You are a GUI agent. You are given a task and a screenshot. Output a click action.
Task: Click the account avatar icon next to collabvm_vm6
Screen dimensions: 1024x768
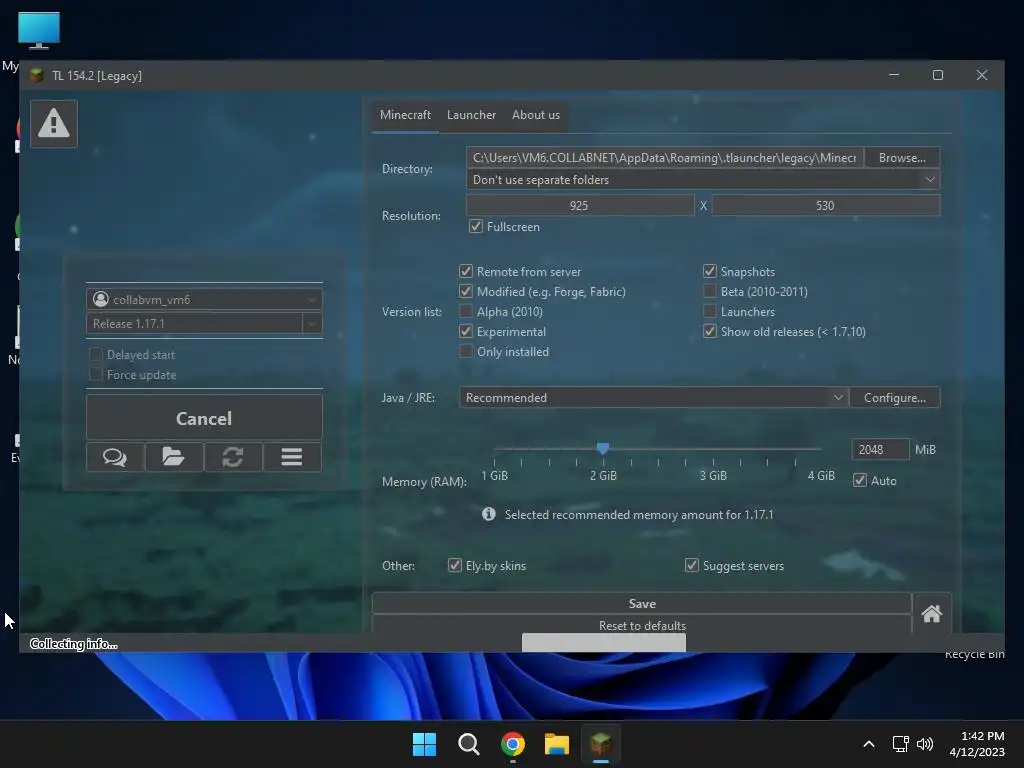(x=101, y=299)
